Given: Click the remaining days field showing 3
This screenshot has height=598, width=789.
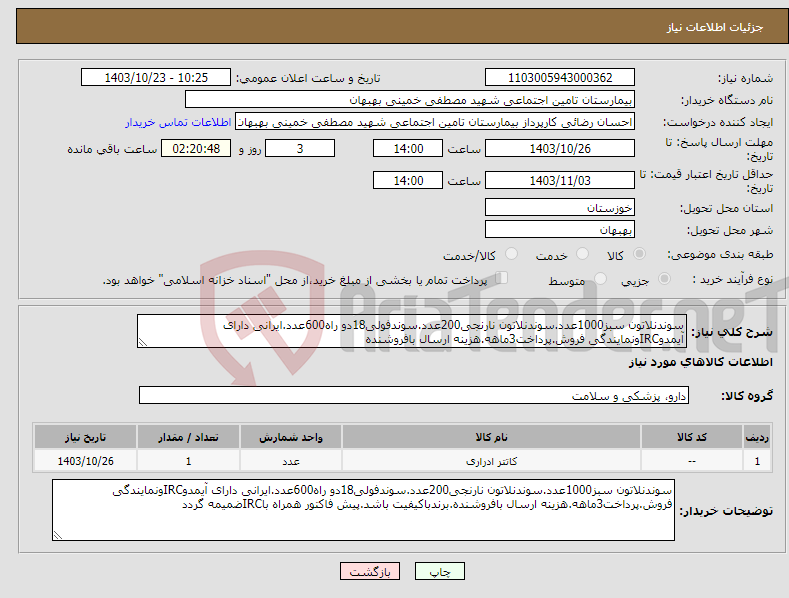Looking at the screenshot, I should 300,148.
